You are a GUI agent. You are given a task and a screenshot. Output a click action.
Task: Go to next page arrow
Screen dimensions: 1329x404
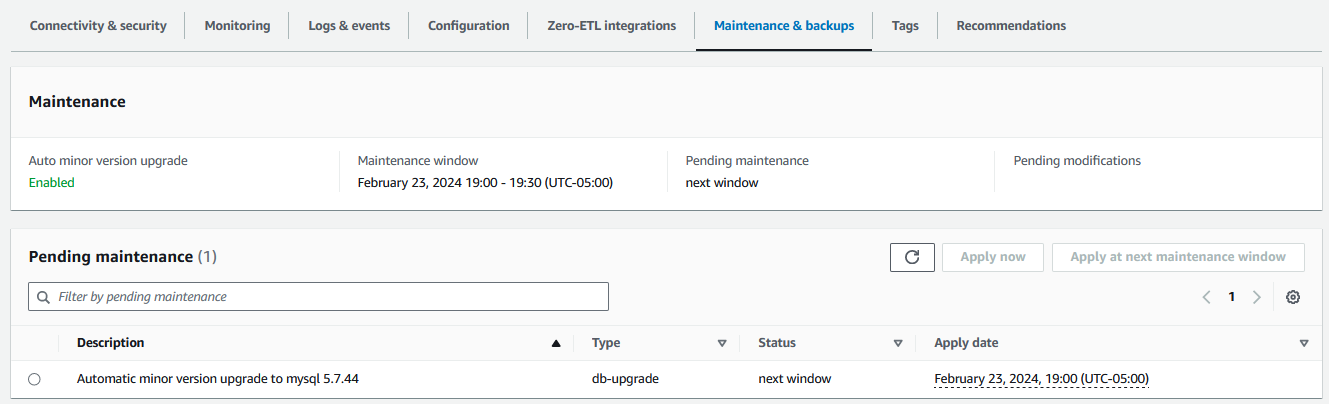[1257, 297]
